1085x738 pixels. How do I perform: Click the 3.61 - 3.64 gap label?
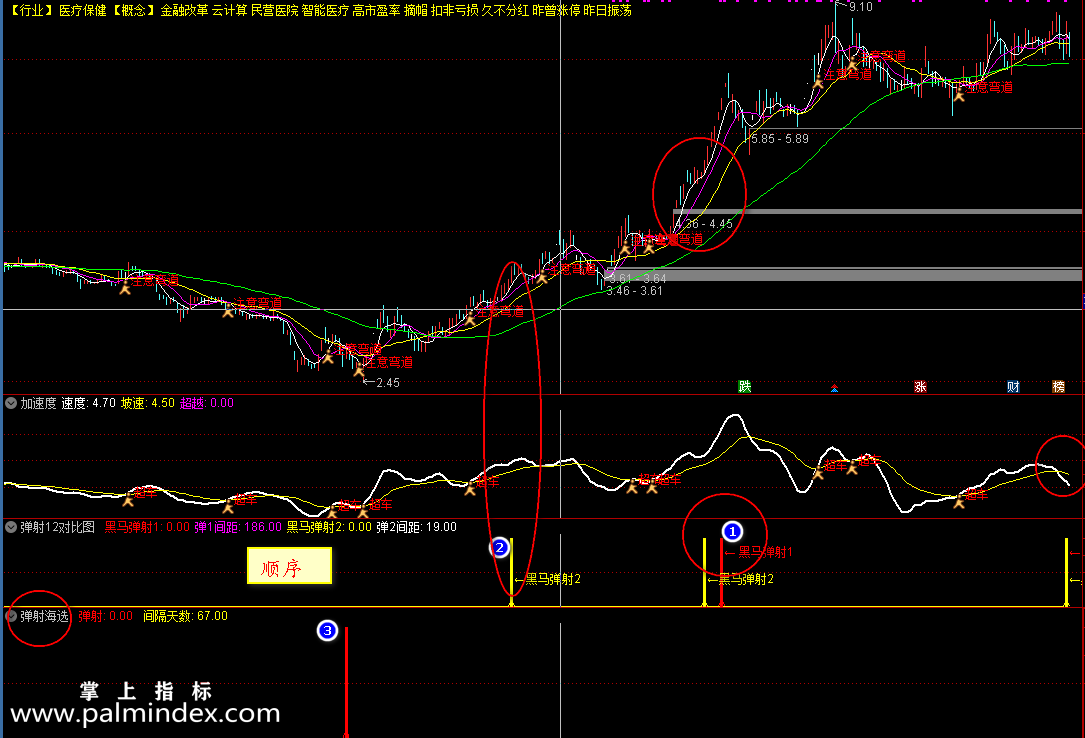pyautogui.click(x=637, y=279)
